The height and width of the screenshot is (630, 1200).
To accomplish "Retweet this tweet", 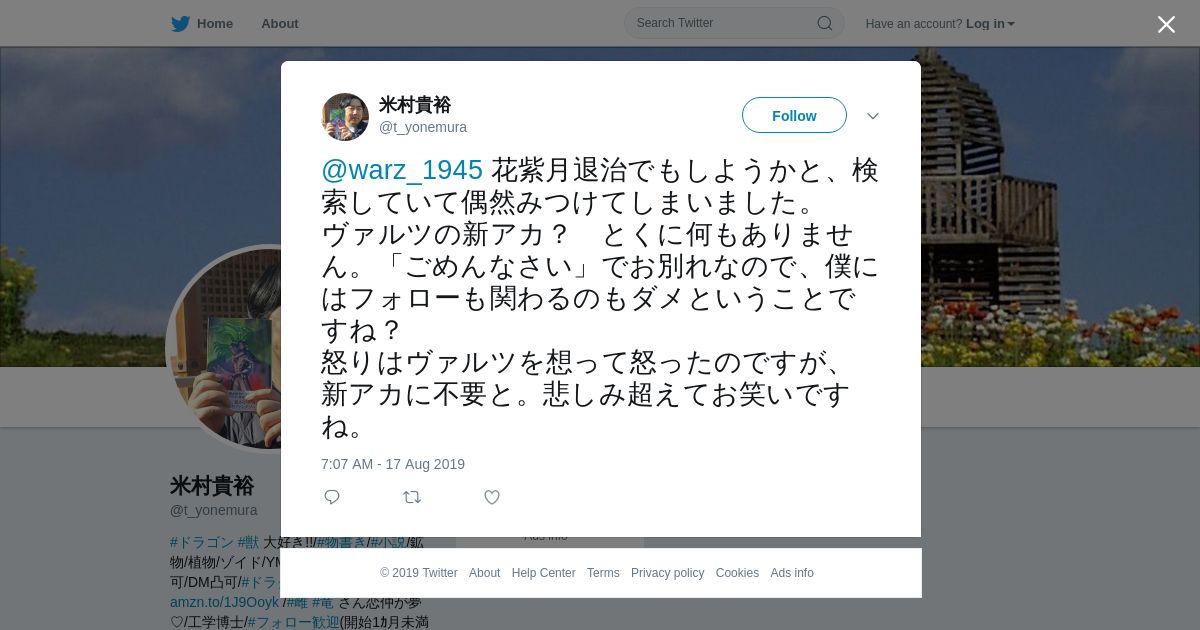I will point(412,497).
